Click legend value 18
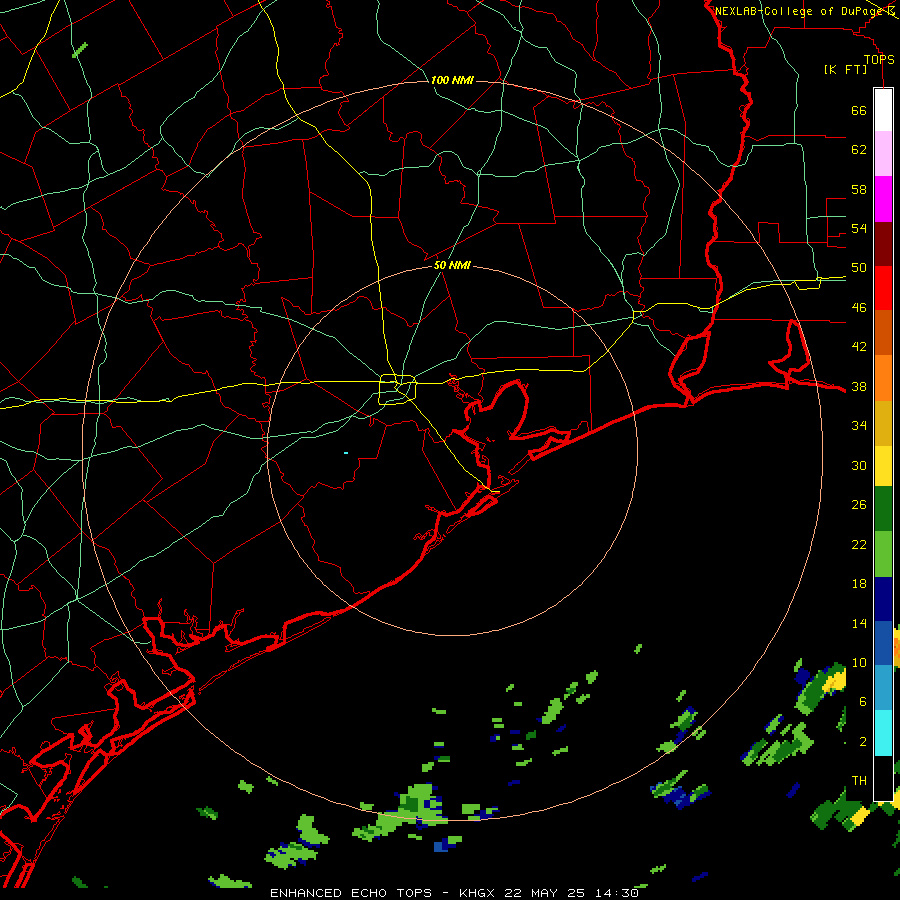Viewport: 900px width, 900px height. [x=859, y=584]
